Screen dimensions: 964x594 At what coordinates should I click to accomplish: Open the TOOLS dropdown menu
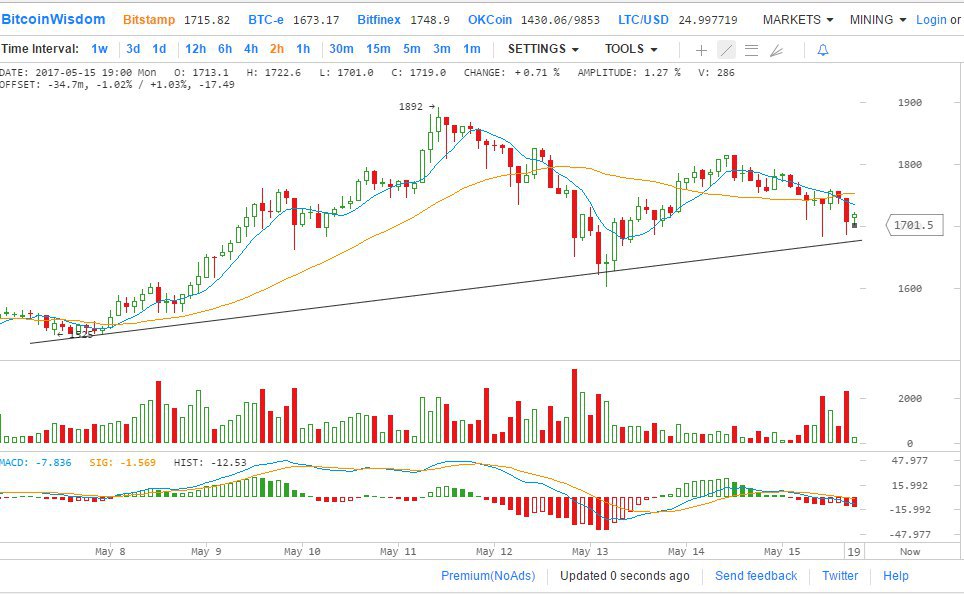pos(631,49)
